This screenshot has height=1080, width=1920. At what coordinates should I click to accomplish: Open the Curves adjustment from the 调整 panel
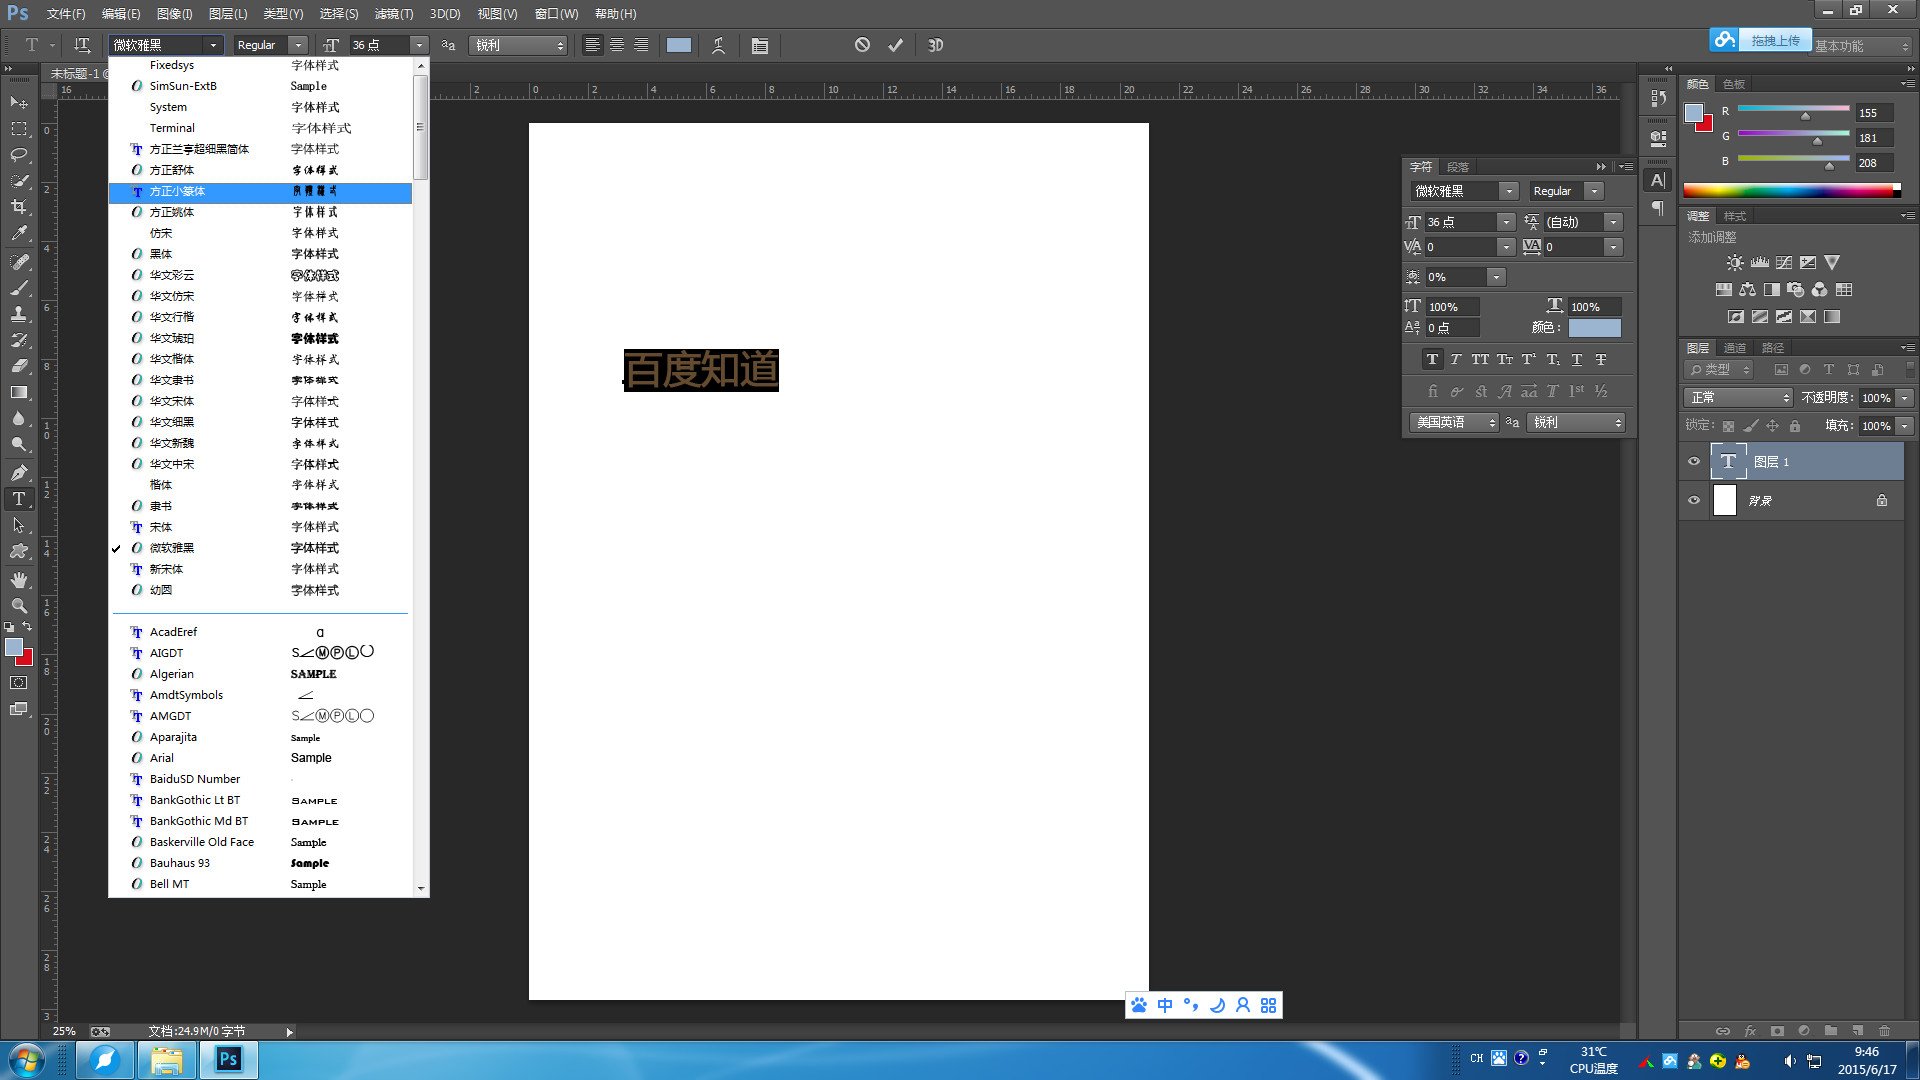pyautogui.click(x=1783, y=262)
